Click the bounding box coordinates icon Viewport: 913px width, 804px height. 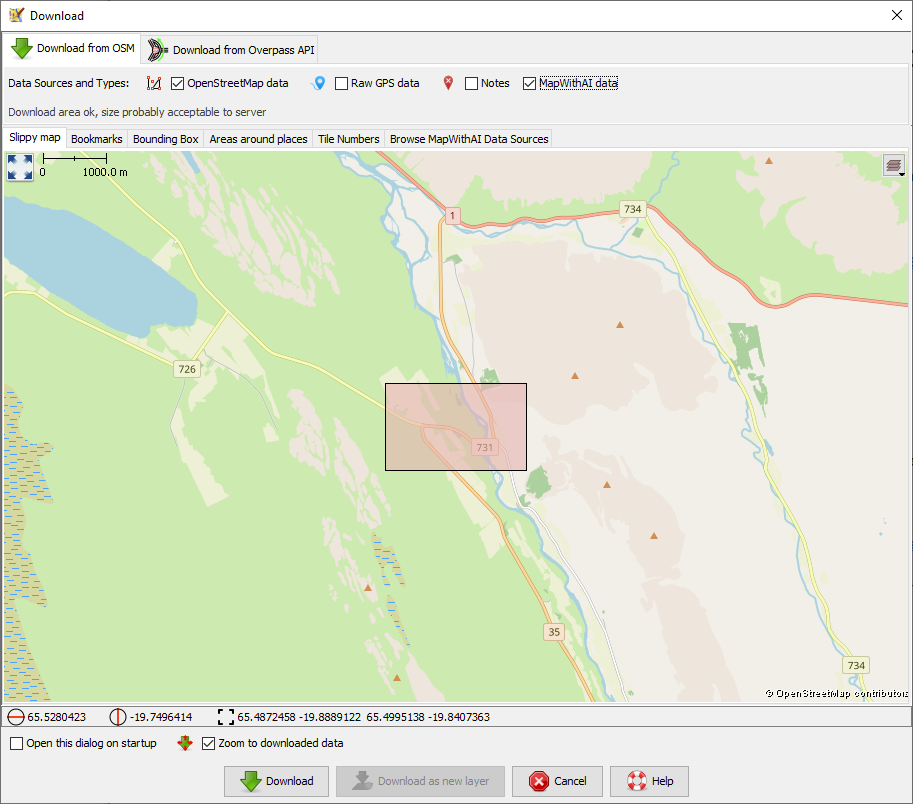point(225,717)
